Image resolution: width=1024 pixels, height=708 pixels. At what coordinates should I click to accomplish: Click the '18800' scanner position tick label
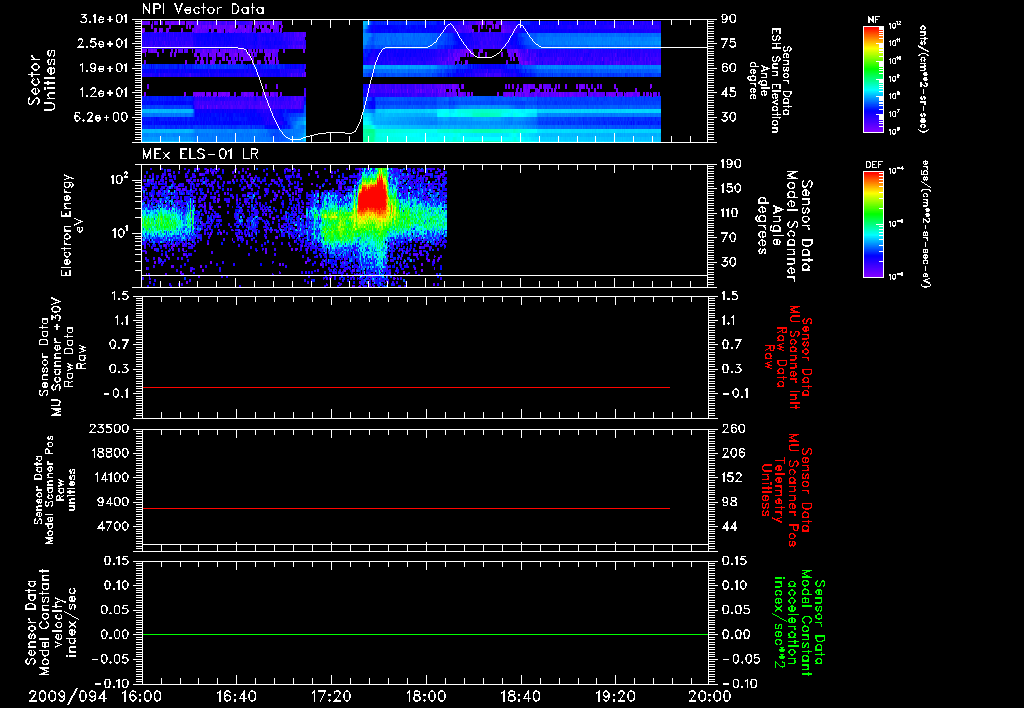click(x=108, y=453)
